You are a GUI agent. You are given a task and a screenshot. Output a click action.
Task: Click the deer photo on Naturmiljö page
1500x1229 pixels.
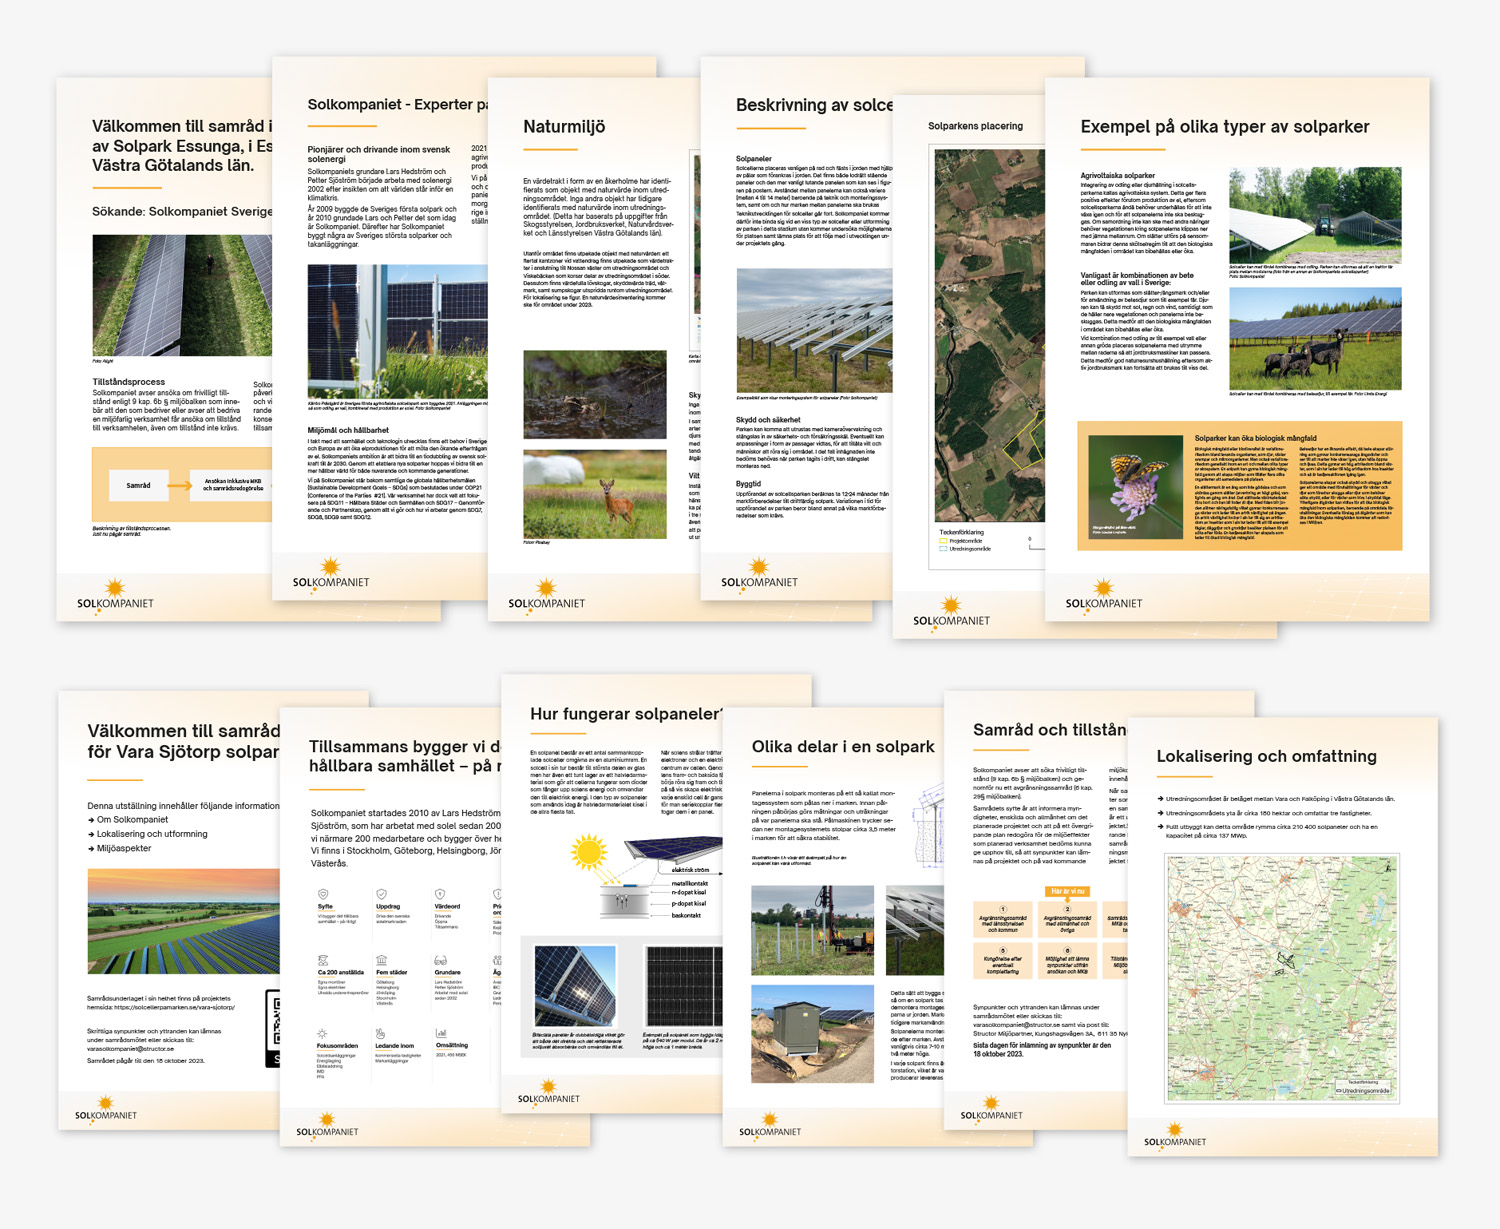tap(595, 494)
